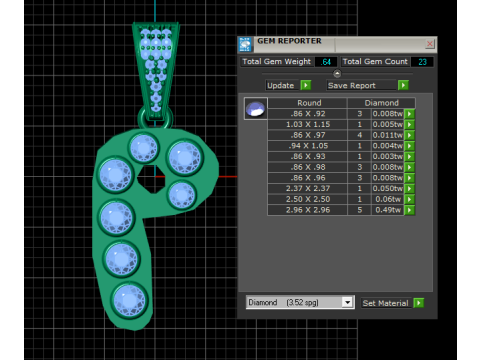Image resolution: width=480 pixels, height=360 pixels.
Task: Select the 1.03 X 1.15 size cell
Action: coord(308,124)
